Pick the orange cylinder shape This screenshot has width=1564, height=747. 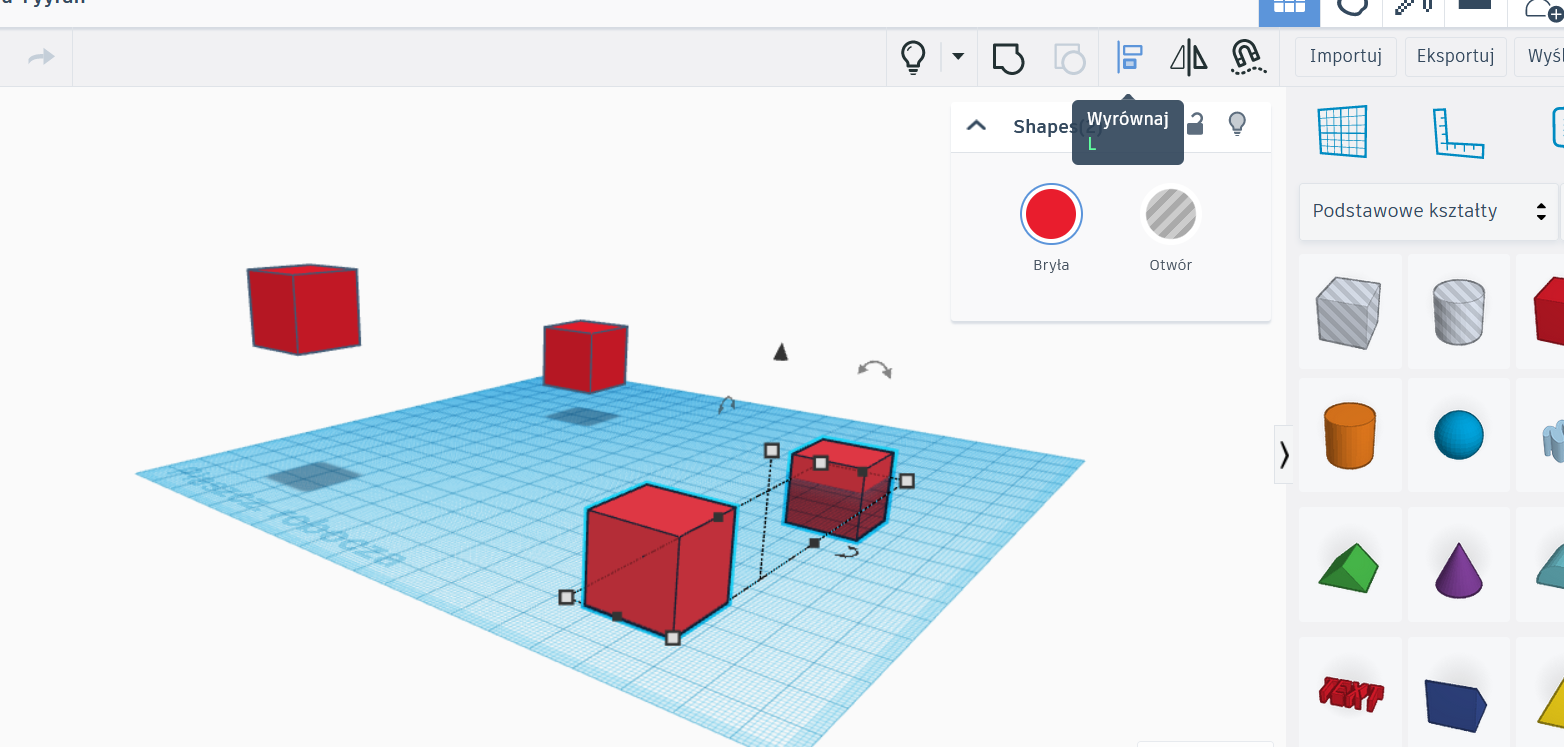(x=1349, y=435)
